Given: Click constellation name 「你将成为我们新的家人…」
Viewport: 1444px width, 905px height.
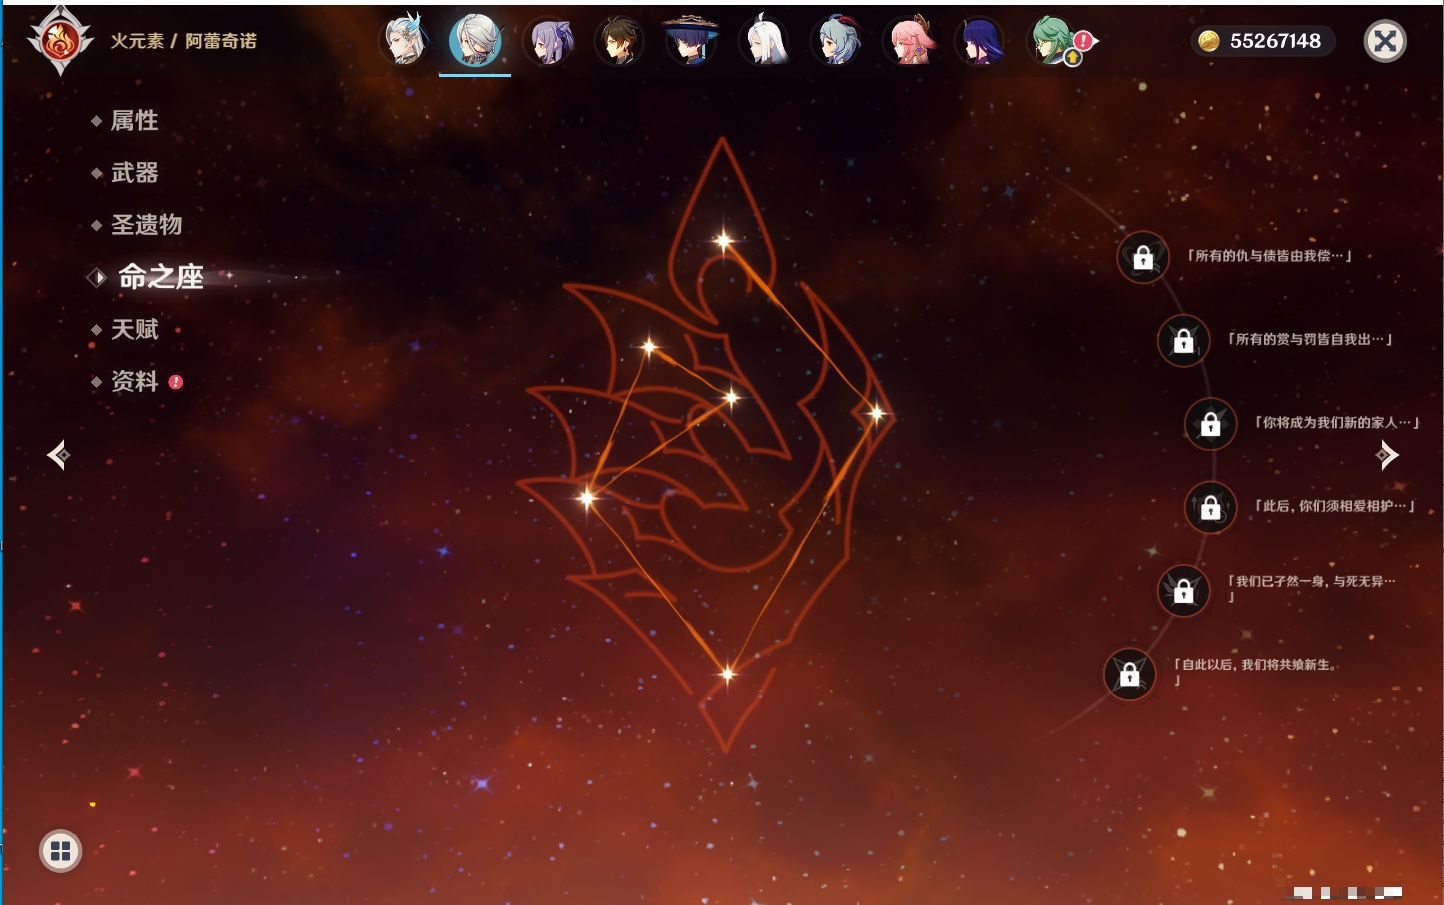Looking at the screenshot, I should (1337, 422).
